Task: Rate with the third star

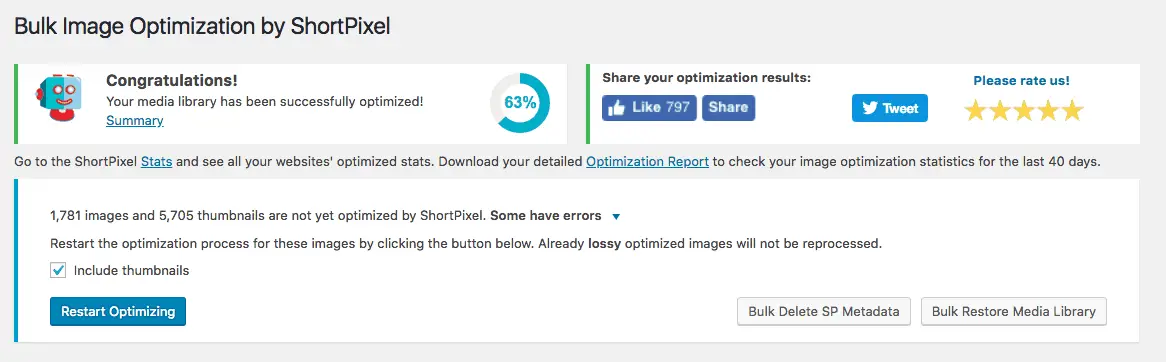Action: 1023,111
